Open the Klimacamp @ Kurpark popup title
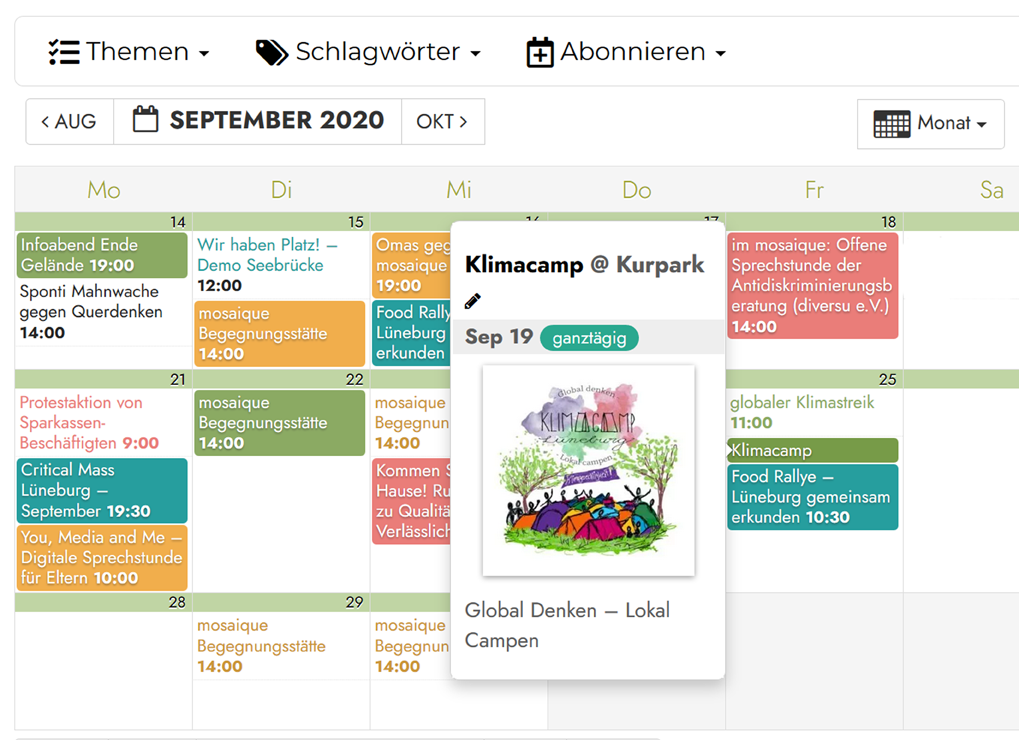1019x740 pixels. [x=584, y=265]
